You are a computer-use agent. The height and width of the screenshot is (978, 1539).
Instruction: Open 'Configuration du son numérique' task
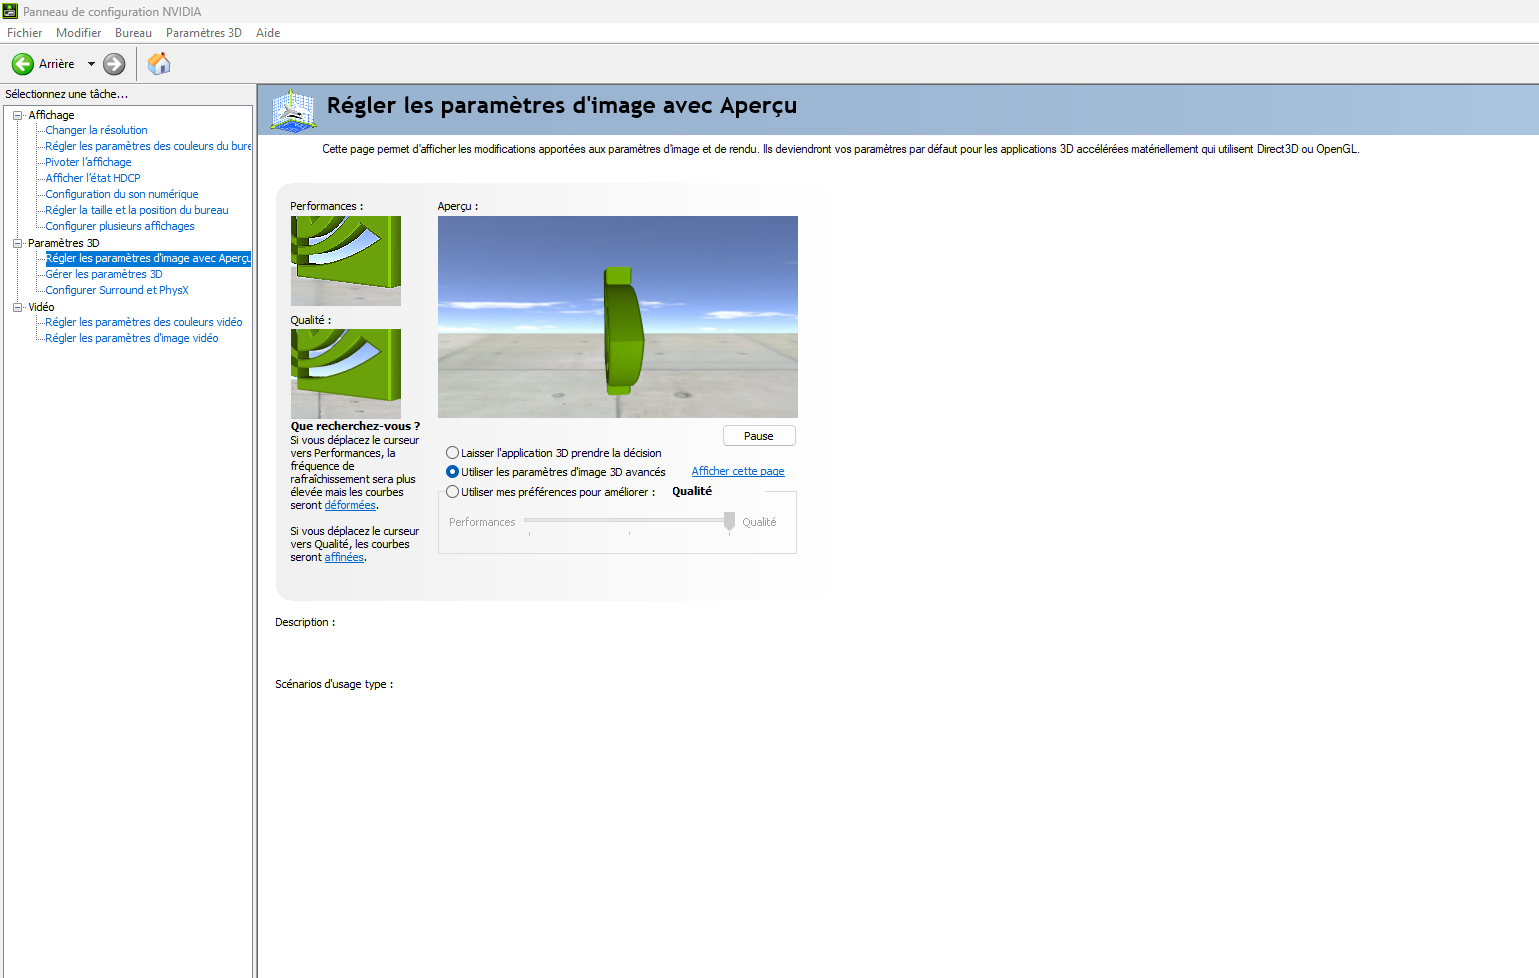pyautogui.click(x=122, y=194)
